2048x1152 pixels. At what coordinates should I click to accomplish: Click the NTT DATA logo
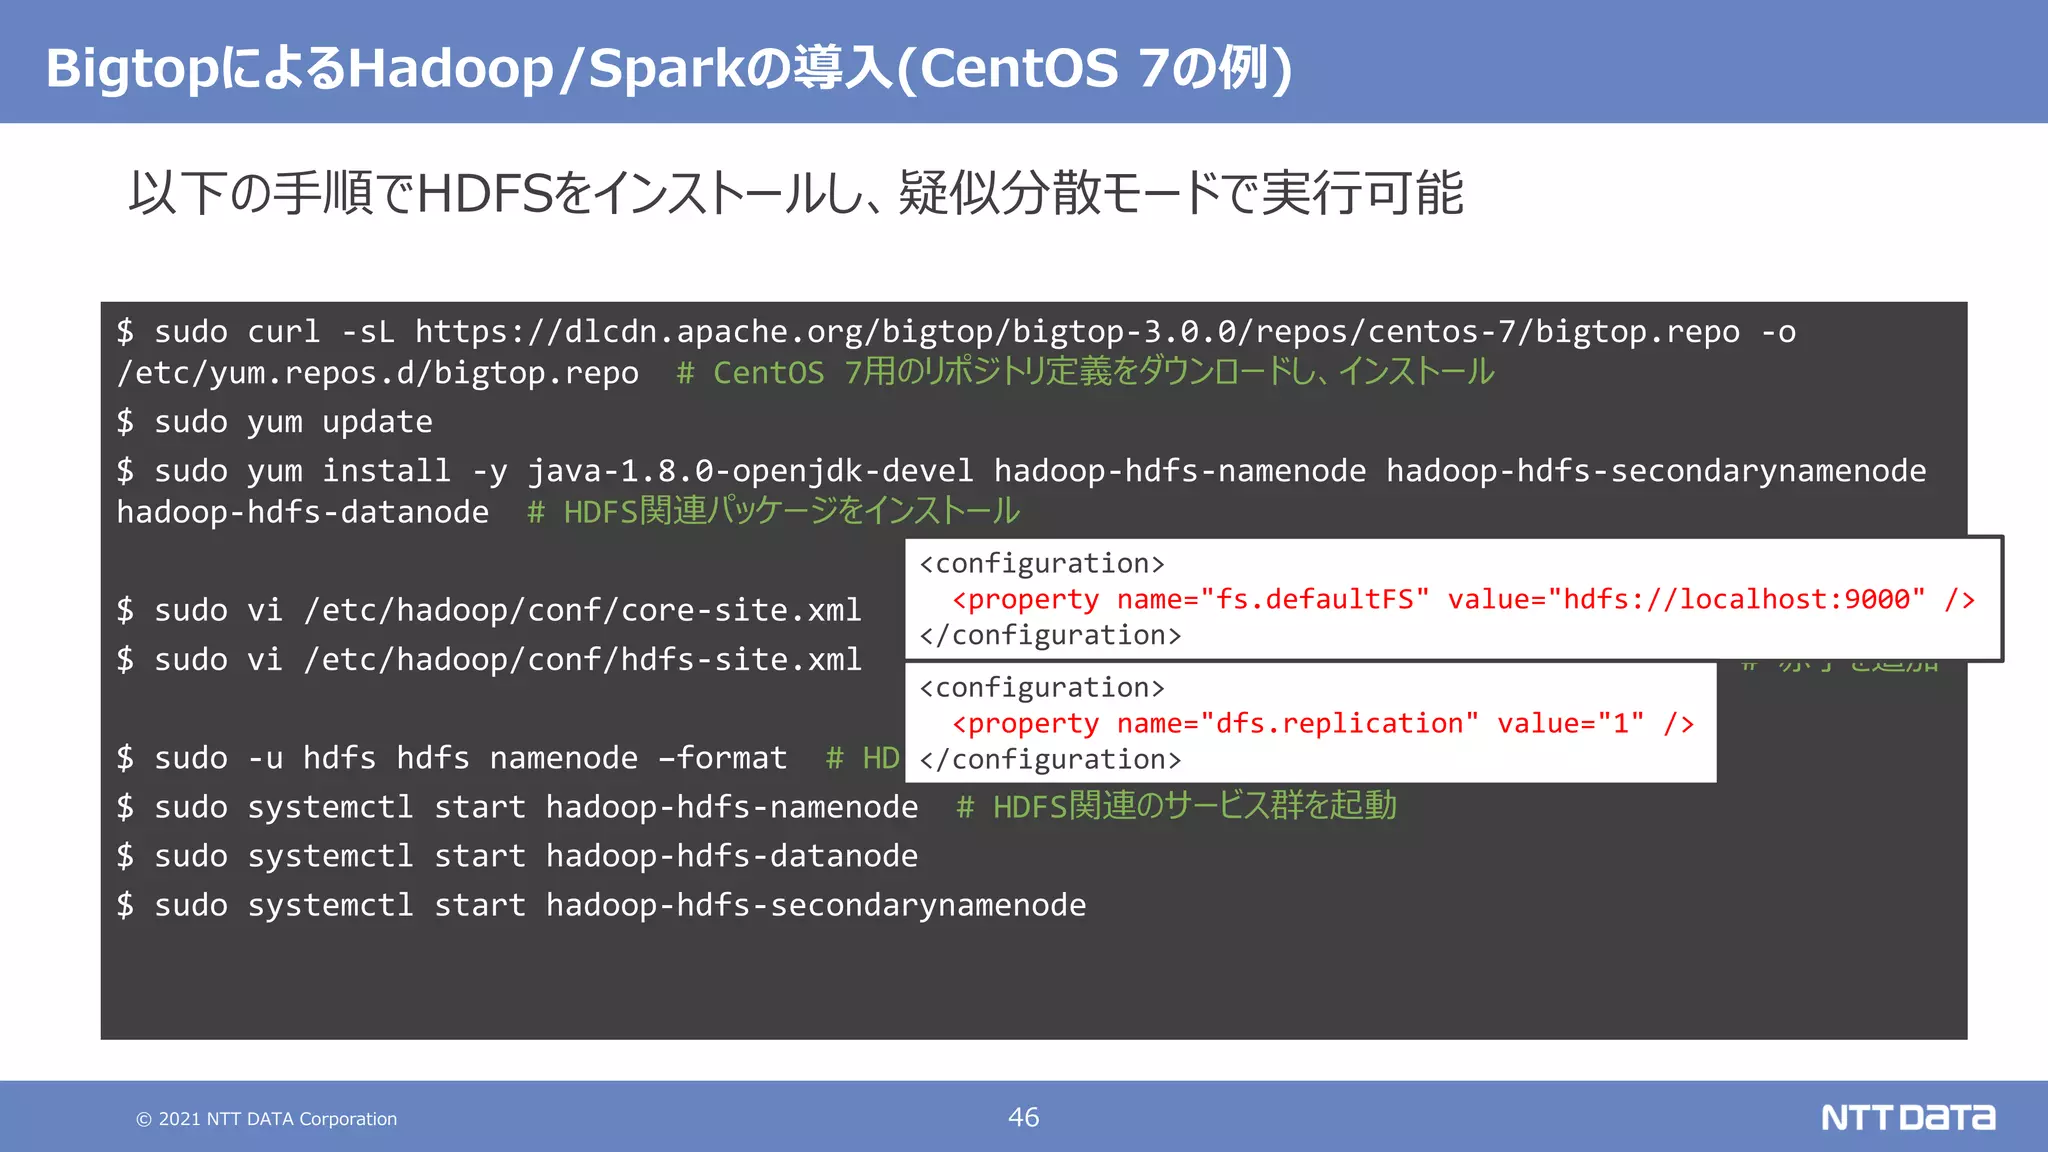click(x=1908, y=1117)
